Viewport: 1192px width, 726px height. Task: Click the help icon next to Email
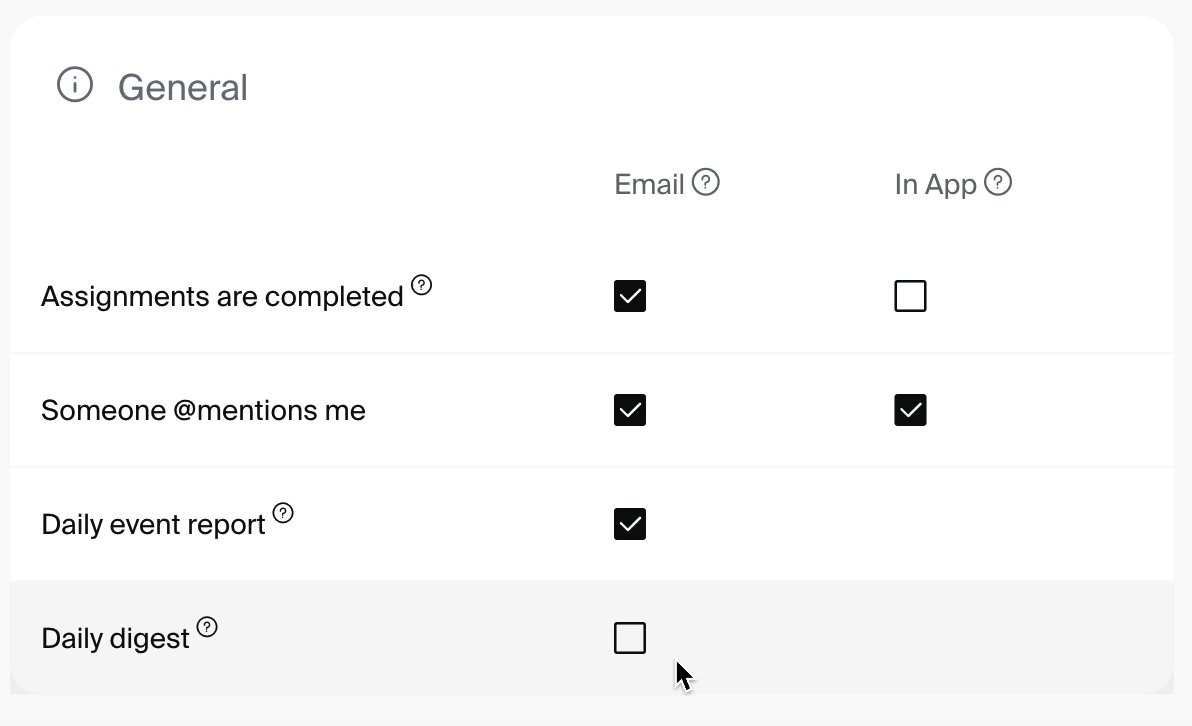[x=706, y=182]
